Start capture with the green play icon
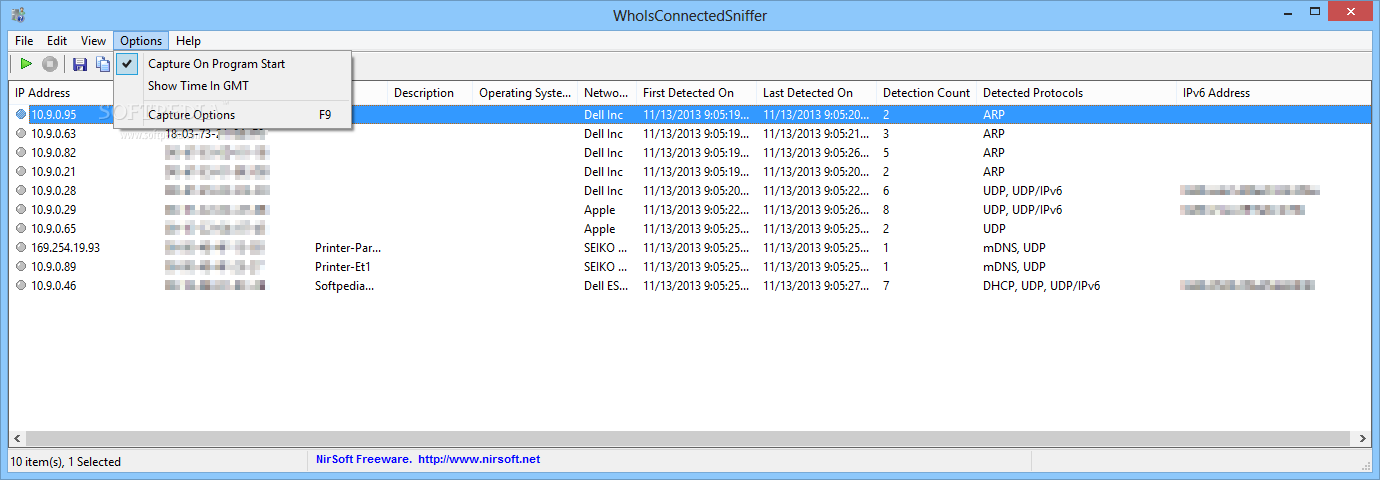1380x480 pixels. tap(26, 64)
